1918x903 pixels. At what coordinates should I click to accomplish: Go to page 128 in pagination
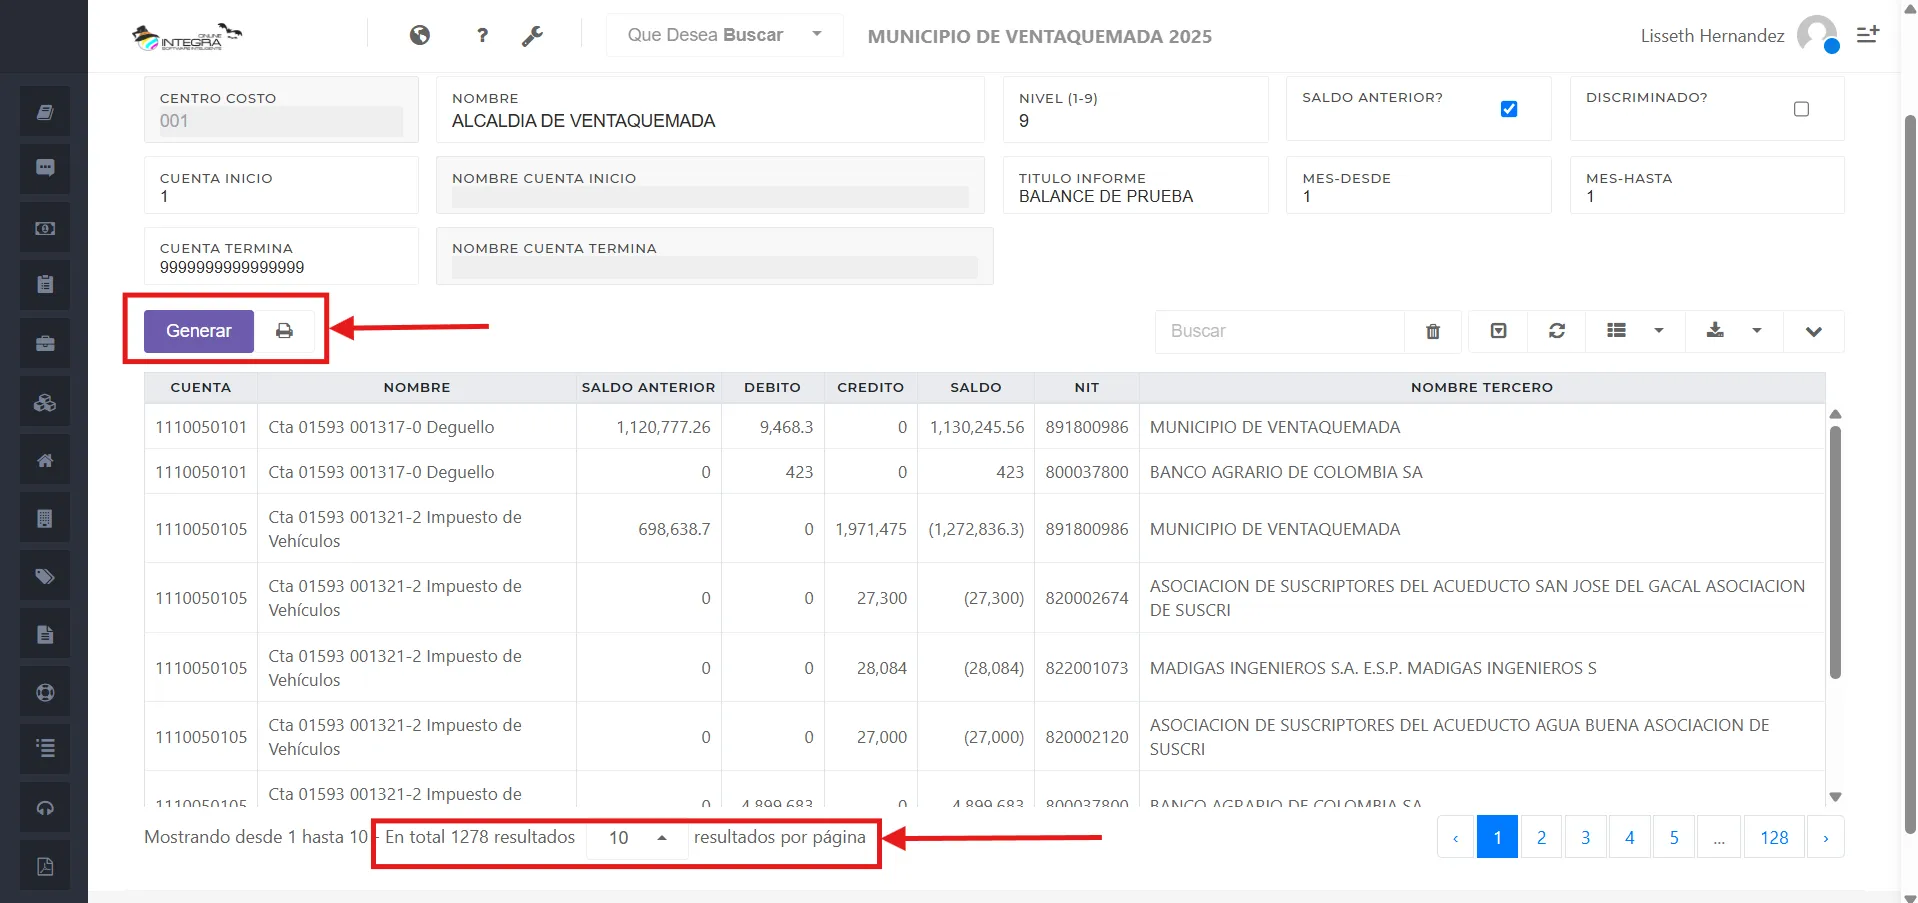pyautogui.click(x=1774, y=837)
